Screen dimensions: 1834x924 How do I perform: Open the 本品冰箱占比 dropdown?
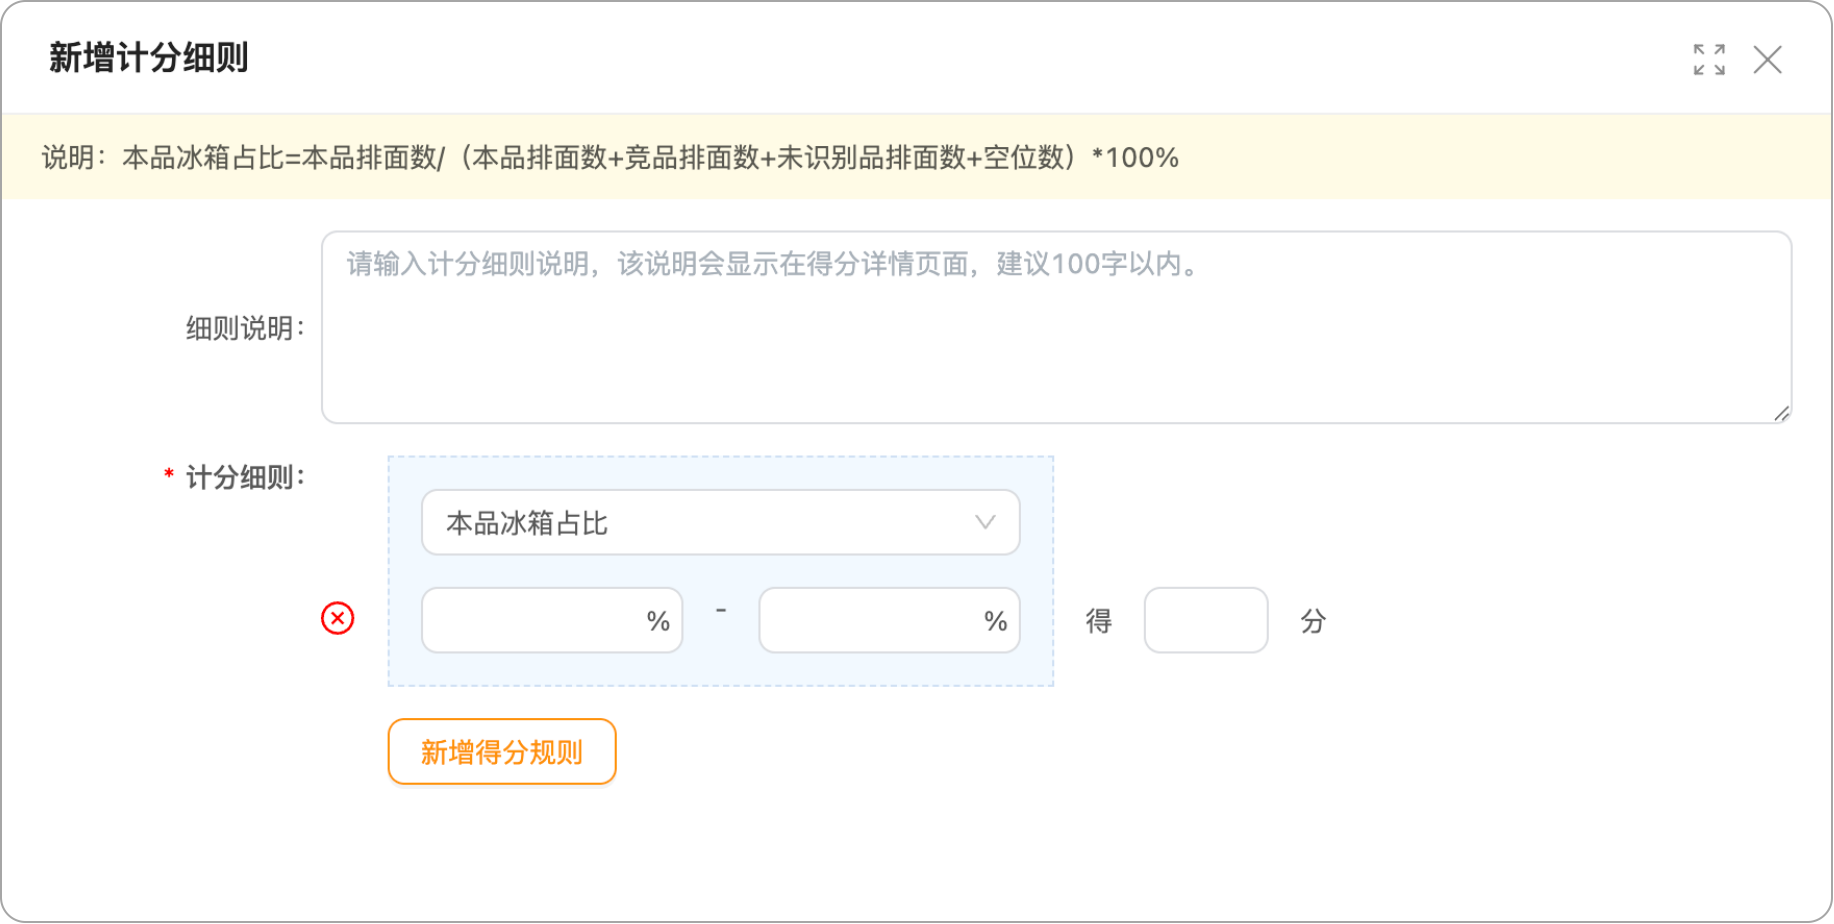tap(721, 523)
